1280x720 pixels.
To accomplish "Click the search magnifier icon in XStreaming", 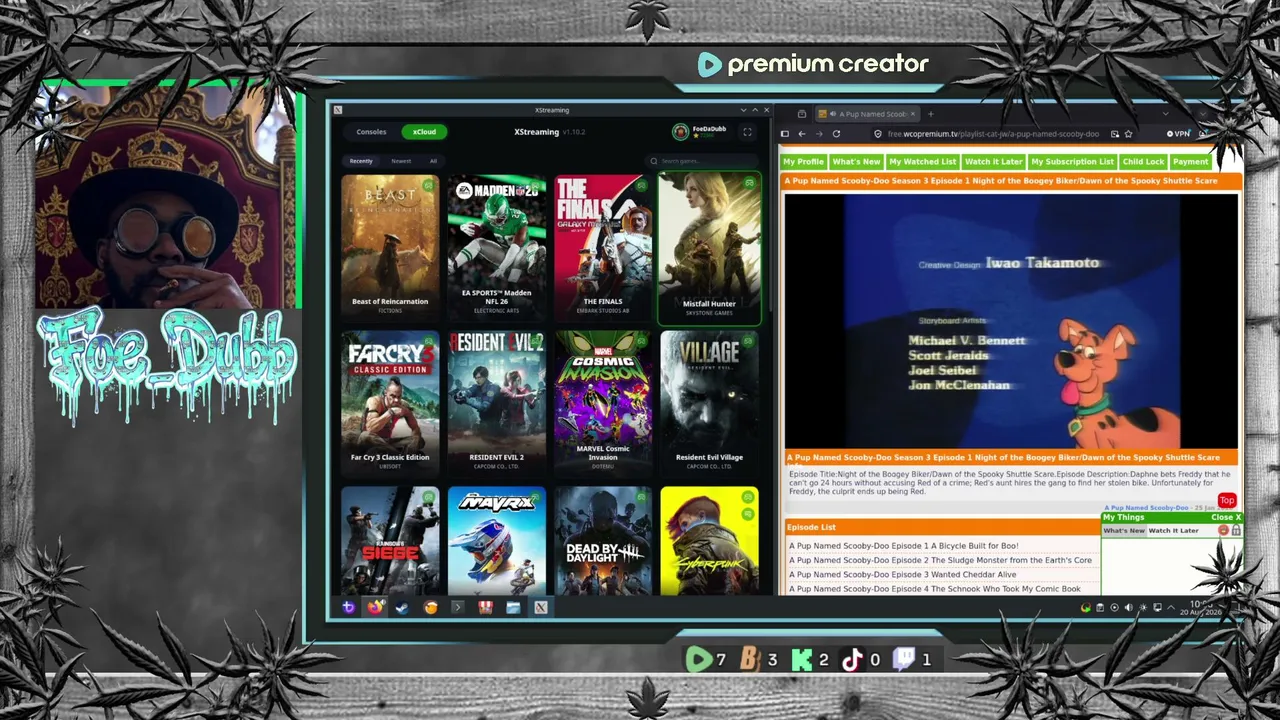I will click(654, 161).
